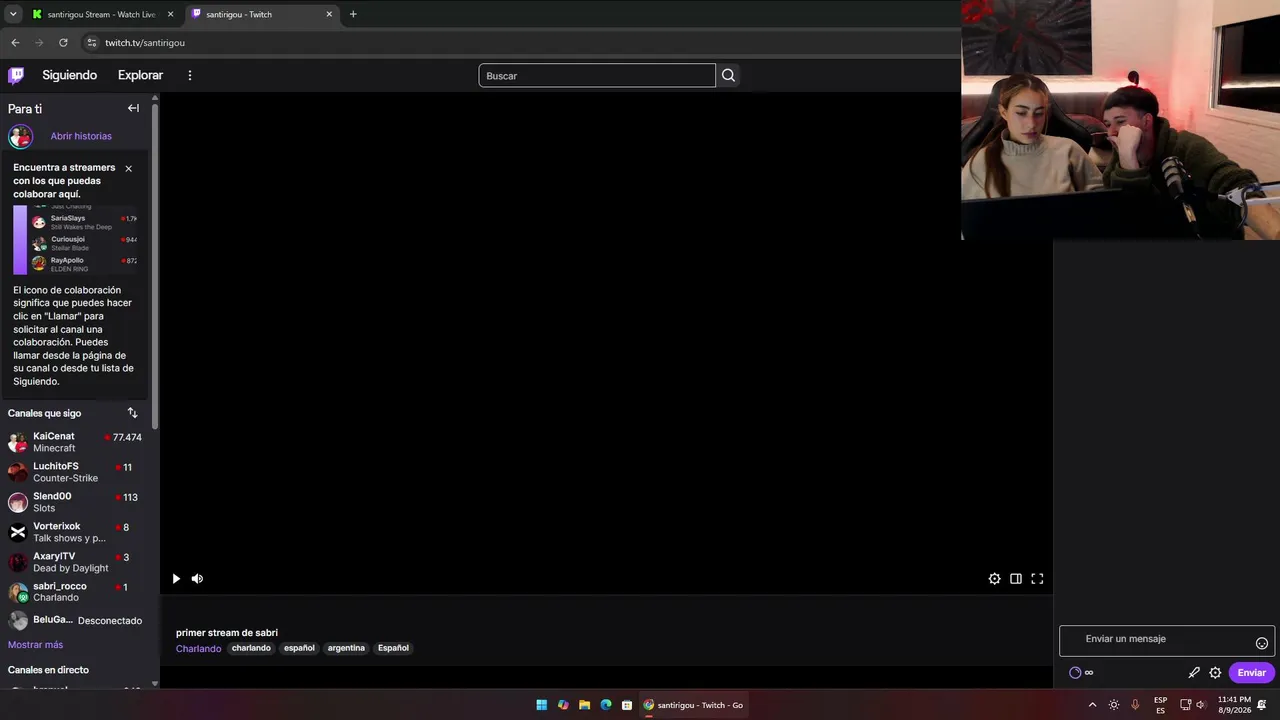Open AxaryITV channel avatar
The image size is (1280, 720).
(18, 562)
